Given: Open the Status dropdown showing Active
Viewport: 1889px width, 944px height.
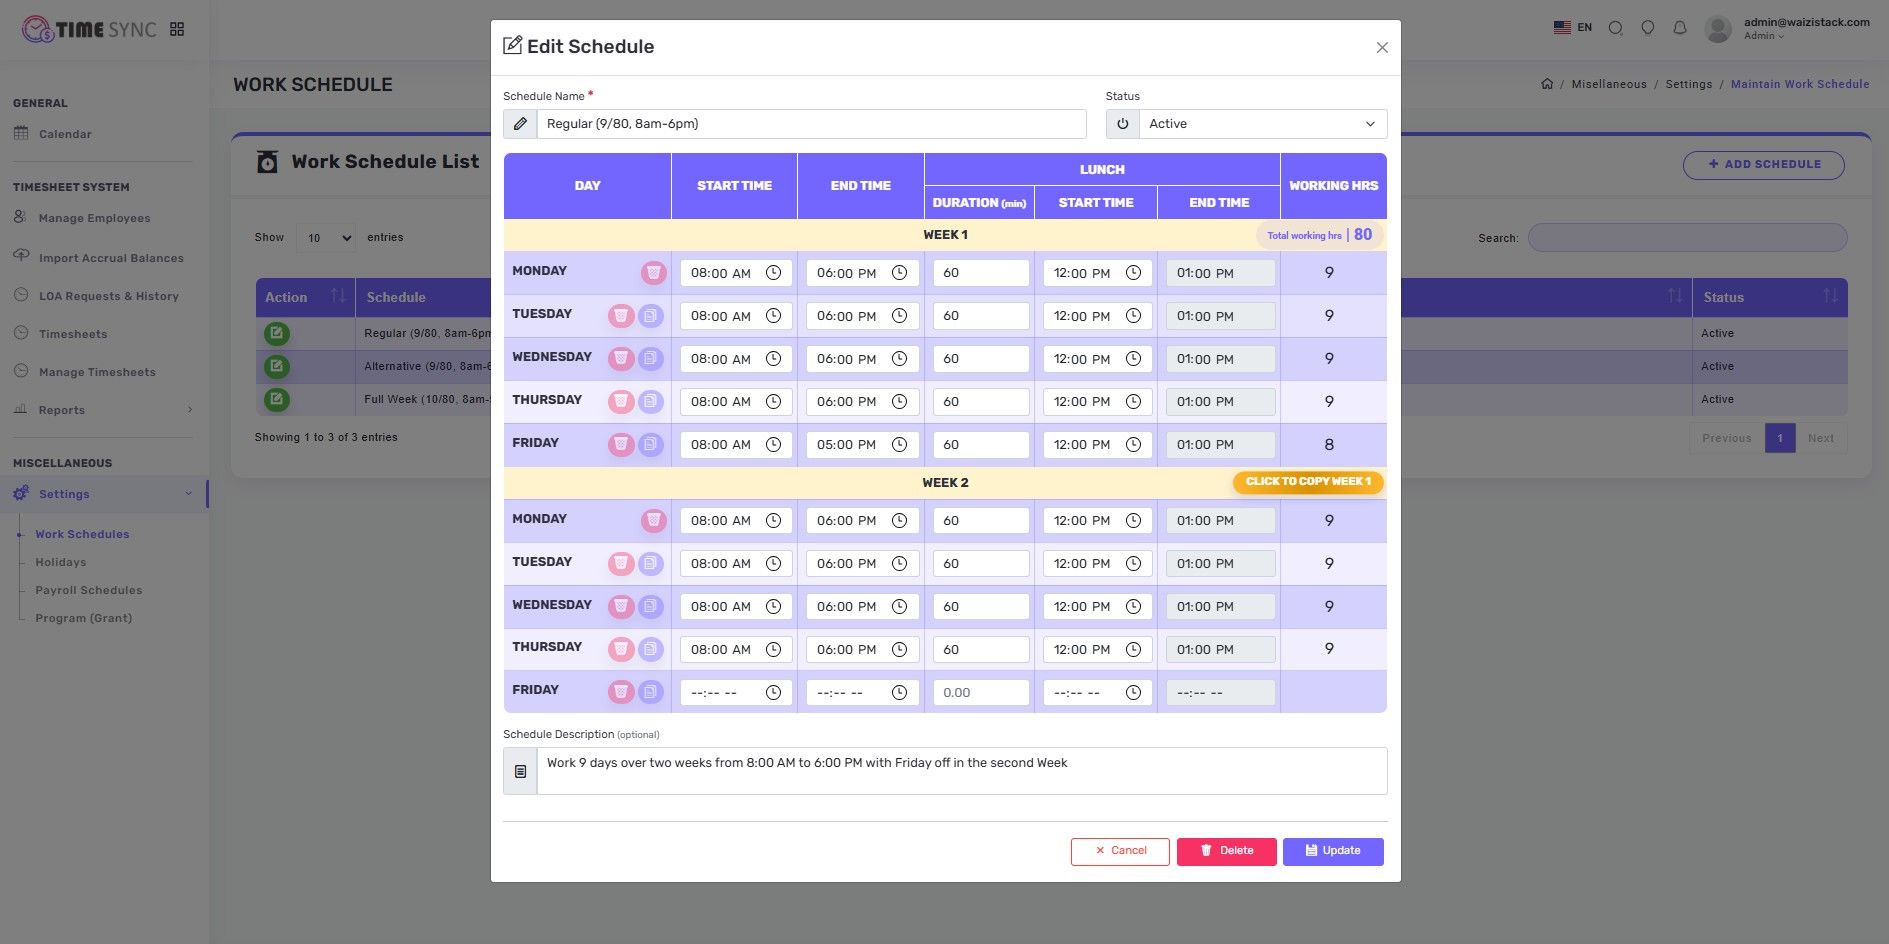Looking at the screenshot, I should pos(1262,124).
